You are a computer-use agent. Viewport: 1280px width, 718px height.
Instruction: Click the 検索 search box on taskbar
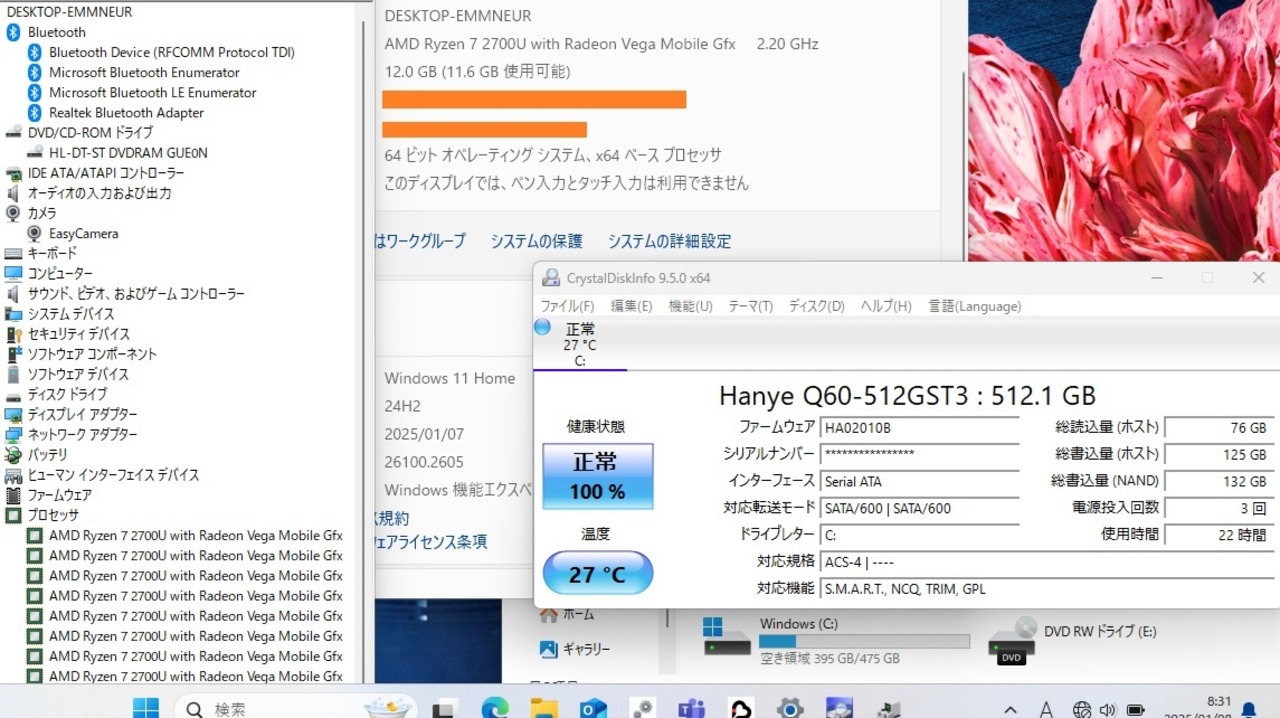point(296,708)
